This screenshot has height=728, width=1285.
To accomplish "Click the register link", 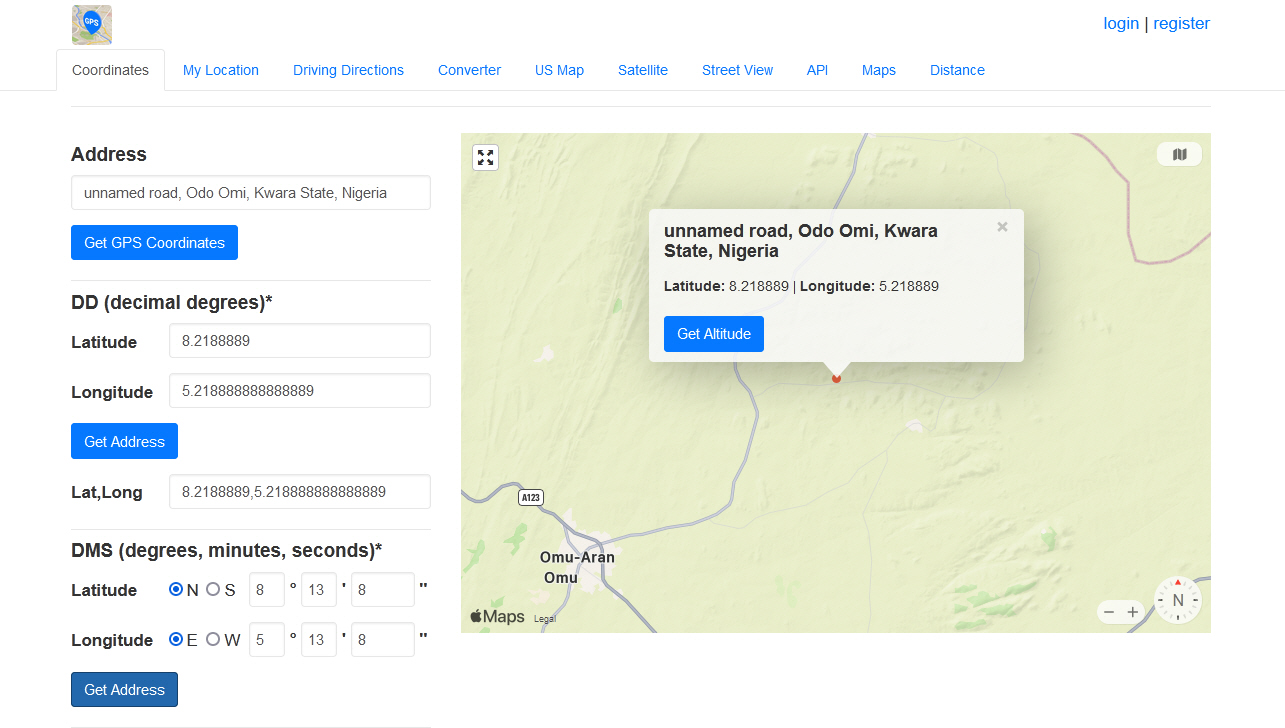I will [1181, 24].
